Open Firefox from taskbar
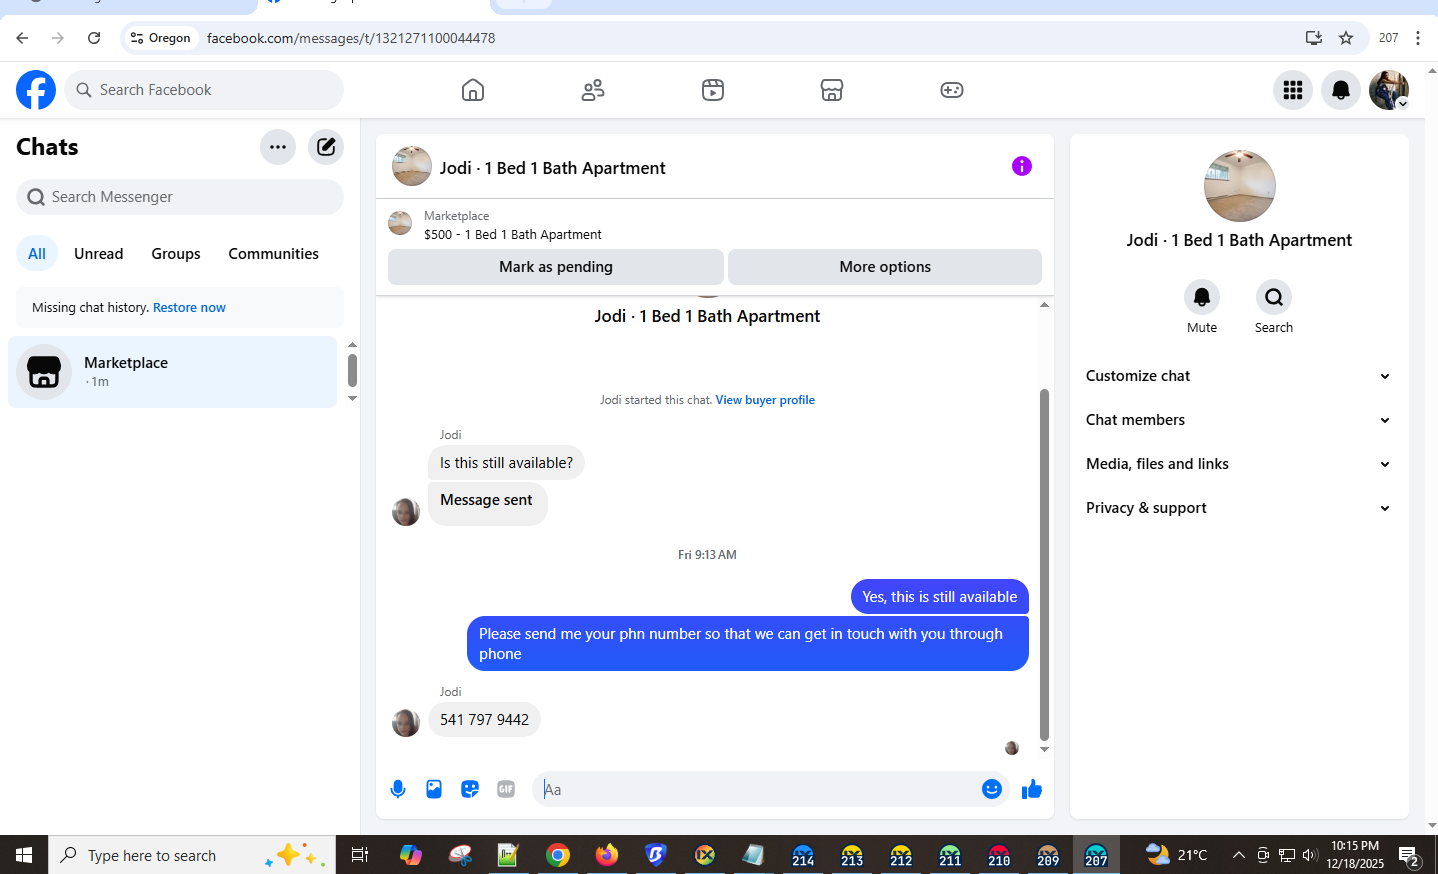The height and width of the screenshot is (874, 1438). pyautogui.click(x=607, y=855)
